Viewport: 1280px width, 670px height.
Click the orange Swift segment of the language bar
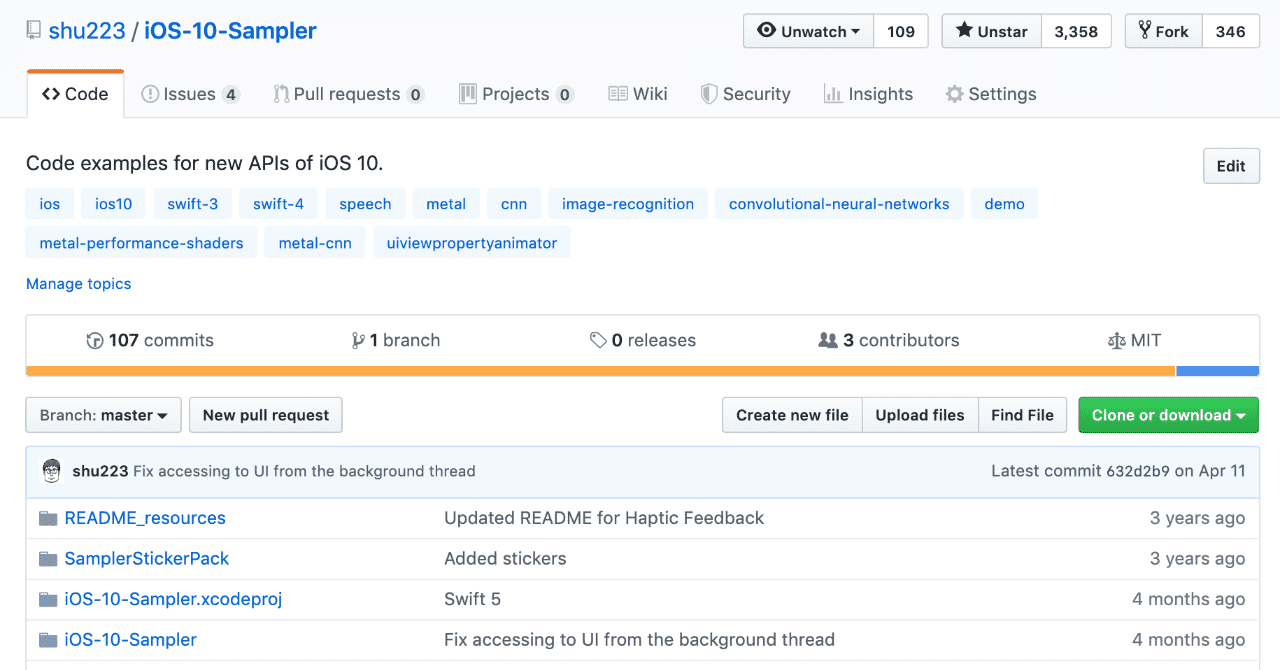pos(601,371)
